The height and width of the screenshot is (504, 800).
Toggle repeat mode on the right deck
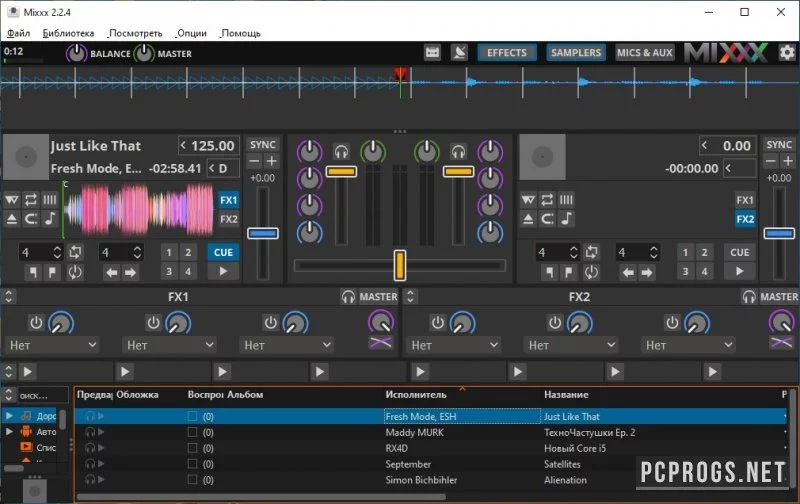547,199
